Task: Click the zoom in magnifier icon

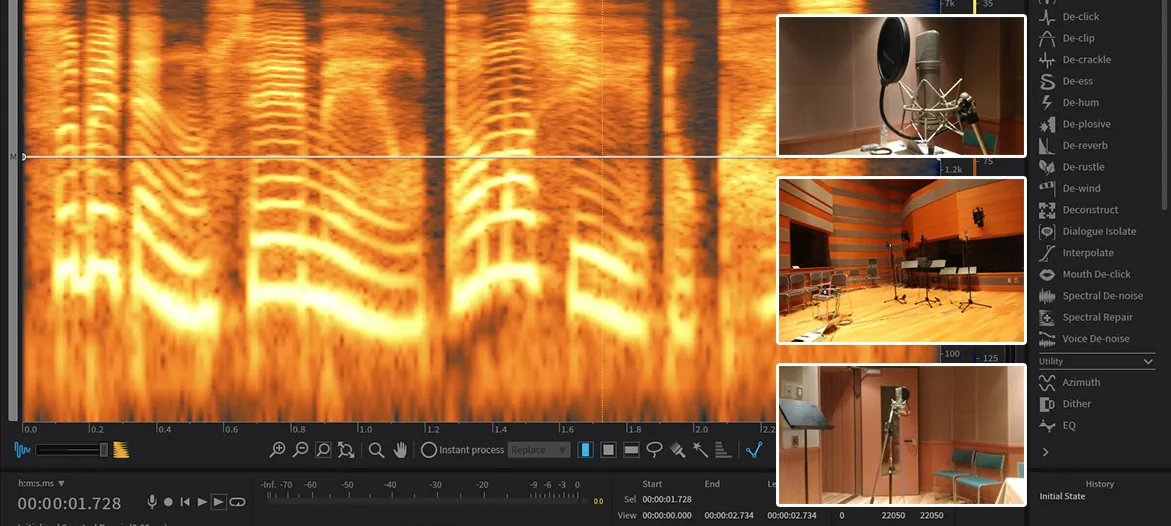Action: pyautogui.click(x=278, y=450)
